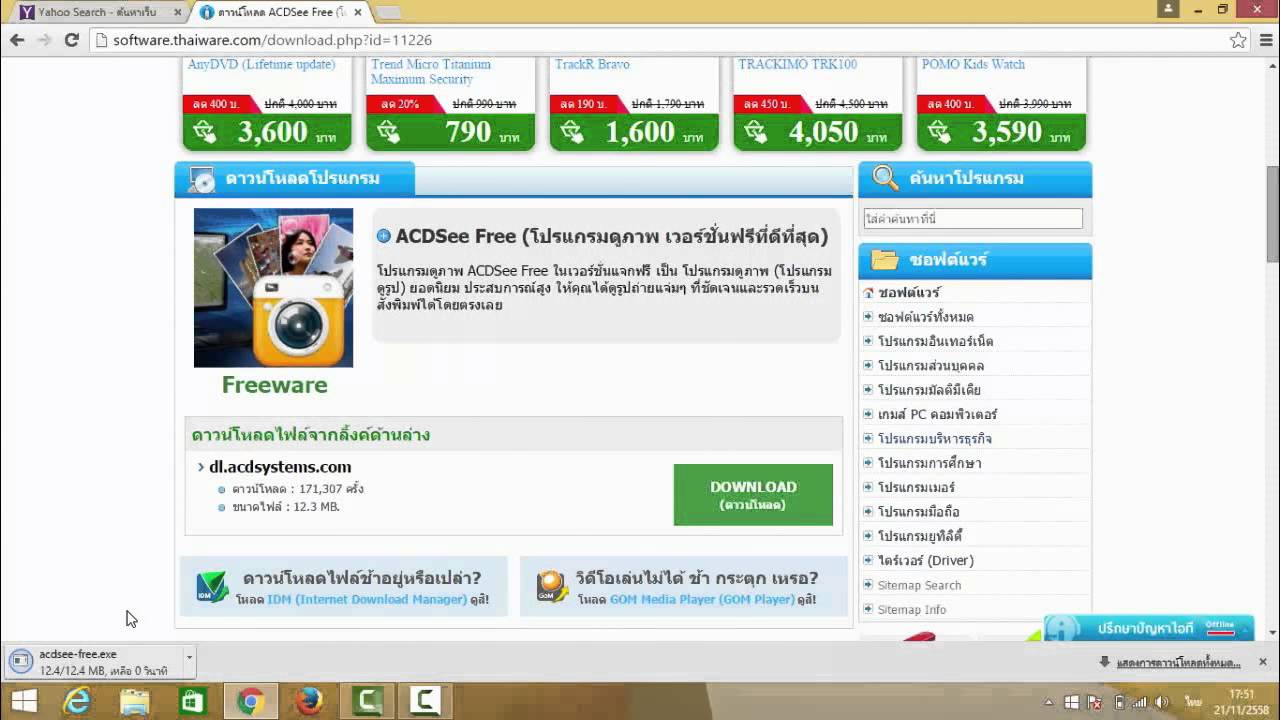Open the โปรแกรมมือถือ category link
Viewport: 1280px width, 720px height.
point(918,512)
